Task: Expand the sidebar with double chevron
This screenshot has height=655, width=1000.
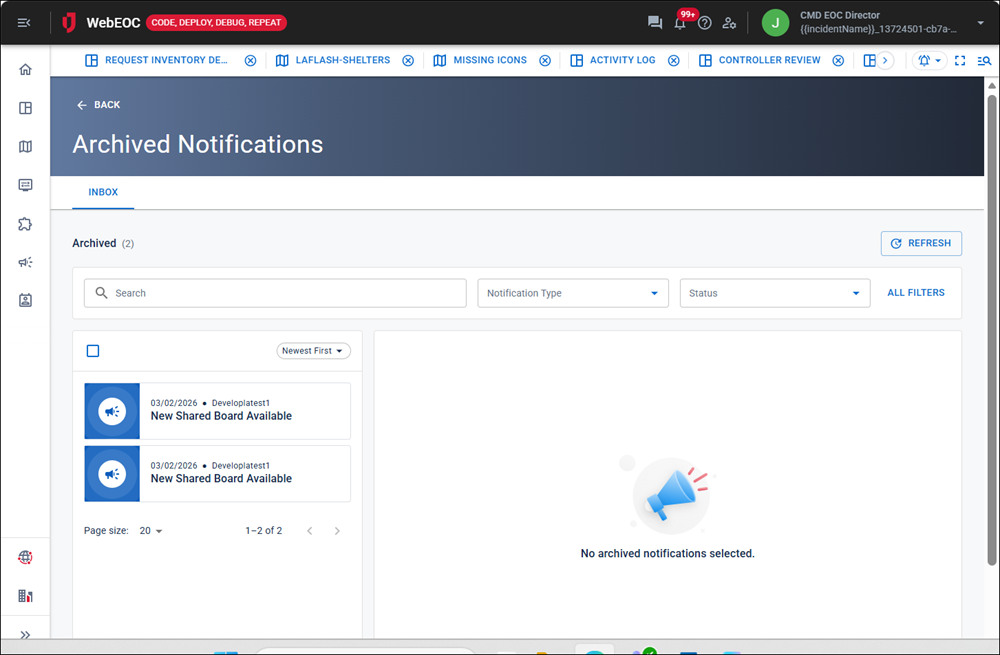Action: click(25, 635)
